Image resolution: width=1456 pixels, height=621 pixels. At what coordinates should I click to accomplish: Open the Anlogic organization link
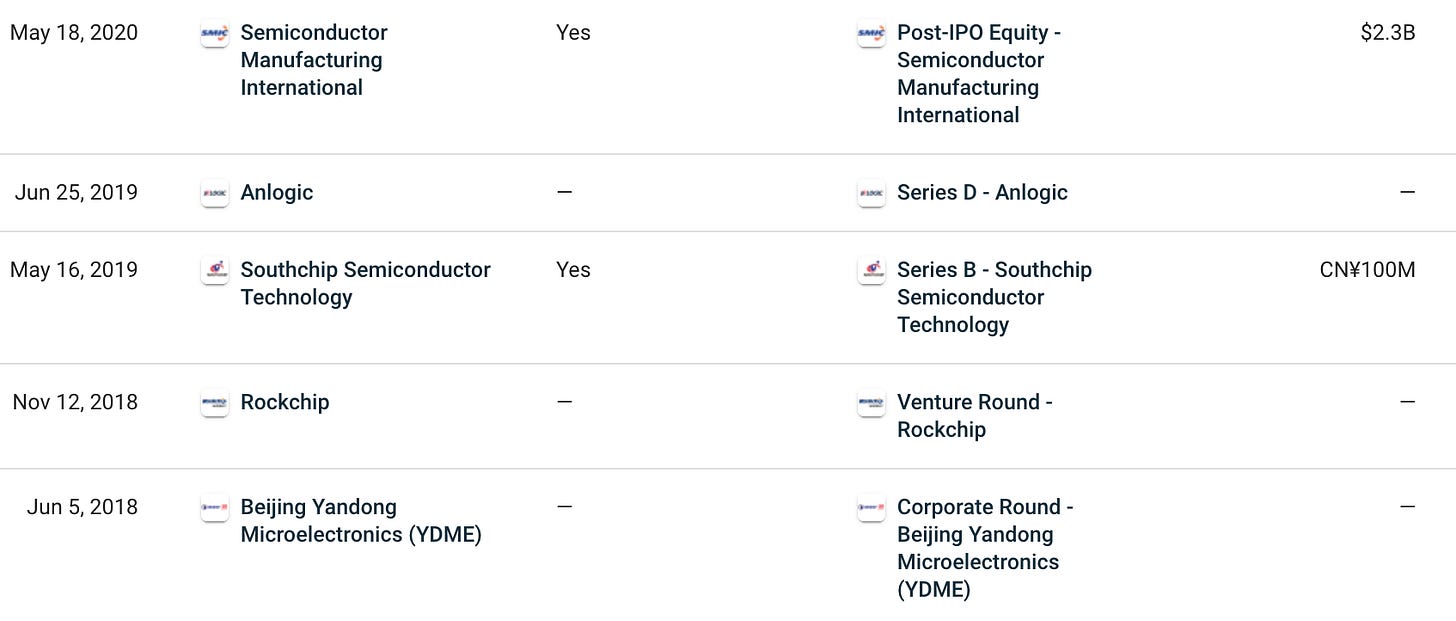[x=277, y=193]
